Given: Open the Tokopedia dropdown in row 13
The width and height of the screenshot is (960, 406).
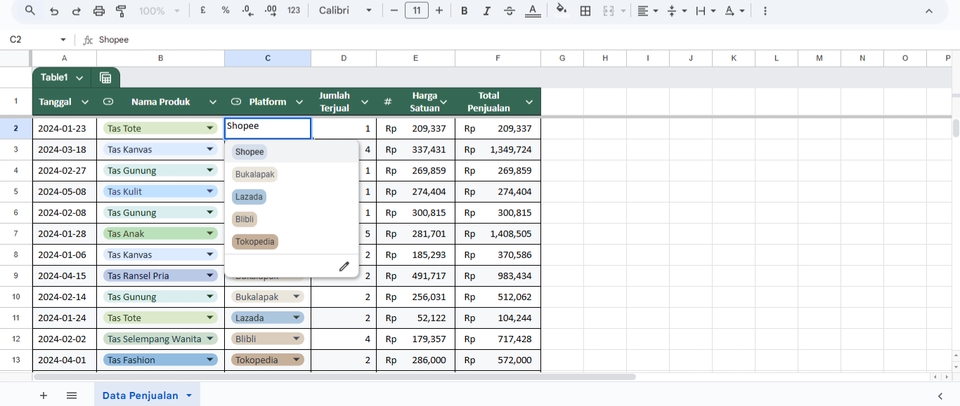Looking at the screenshot, I should (x=297, y=360).
